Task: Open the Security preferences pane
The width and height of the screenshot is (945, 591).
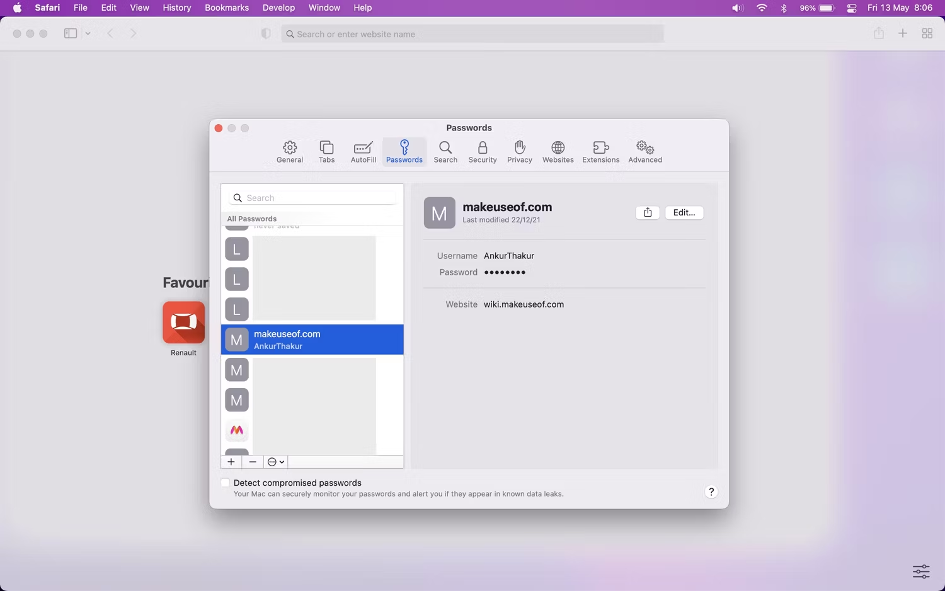Action: [x=482, y=152]
